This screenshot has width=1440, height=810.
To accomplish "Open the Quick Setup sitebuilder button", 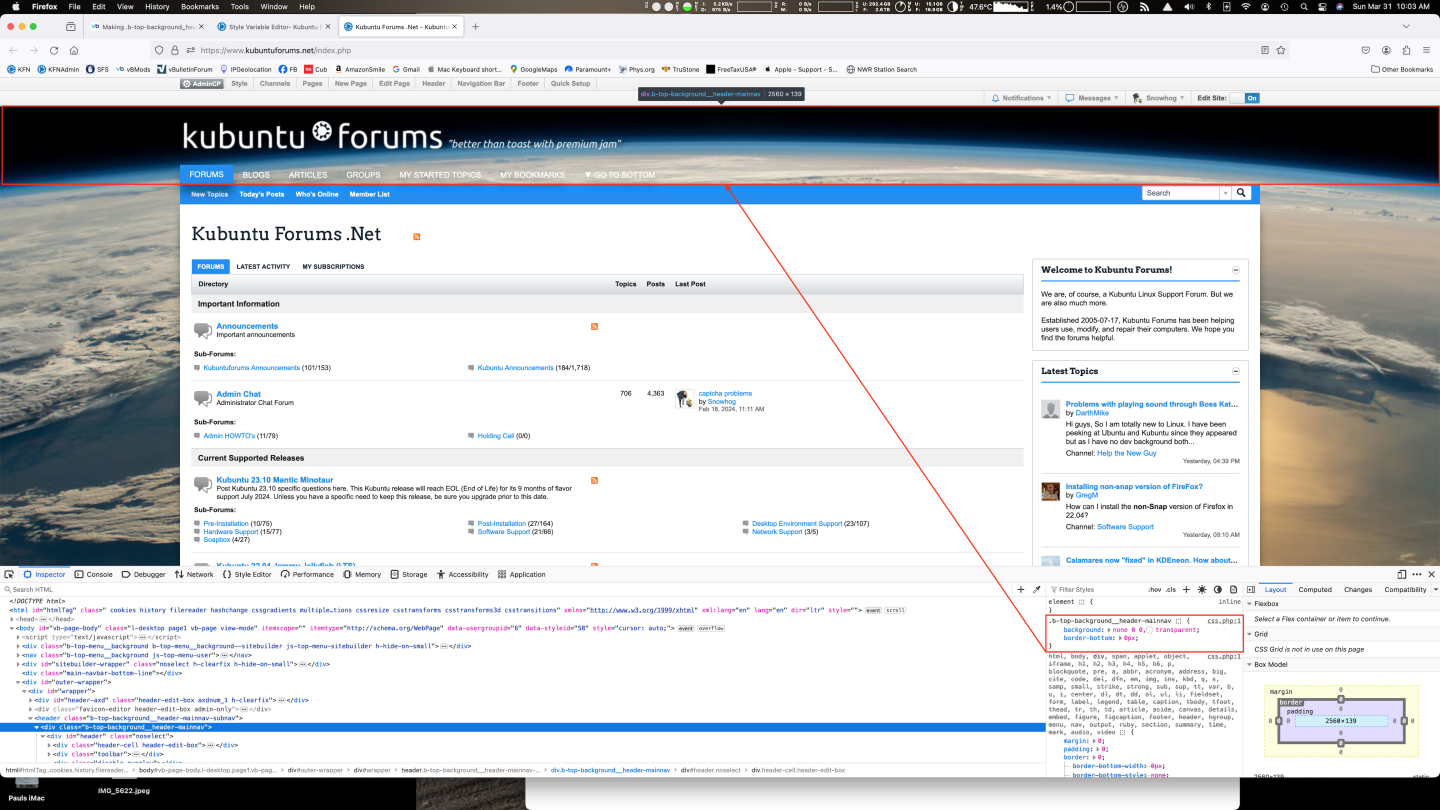I will pyautogui.click(x=571, y=84).
